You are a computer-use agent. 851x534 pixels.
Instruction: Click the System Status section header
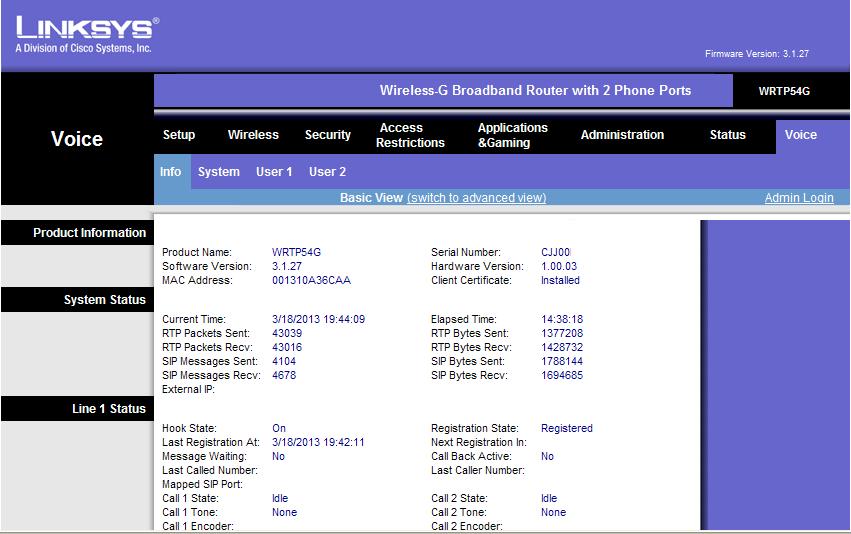click(78, 300)
